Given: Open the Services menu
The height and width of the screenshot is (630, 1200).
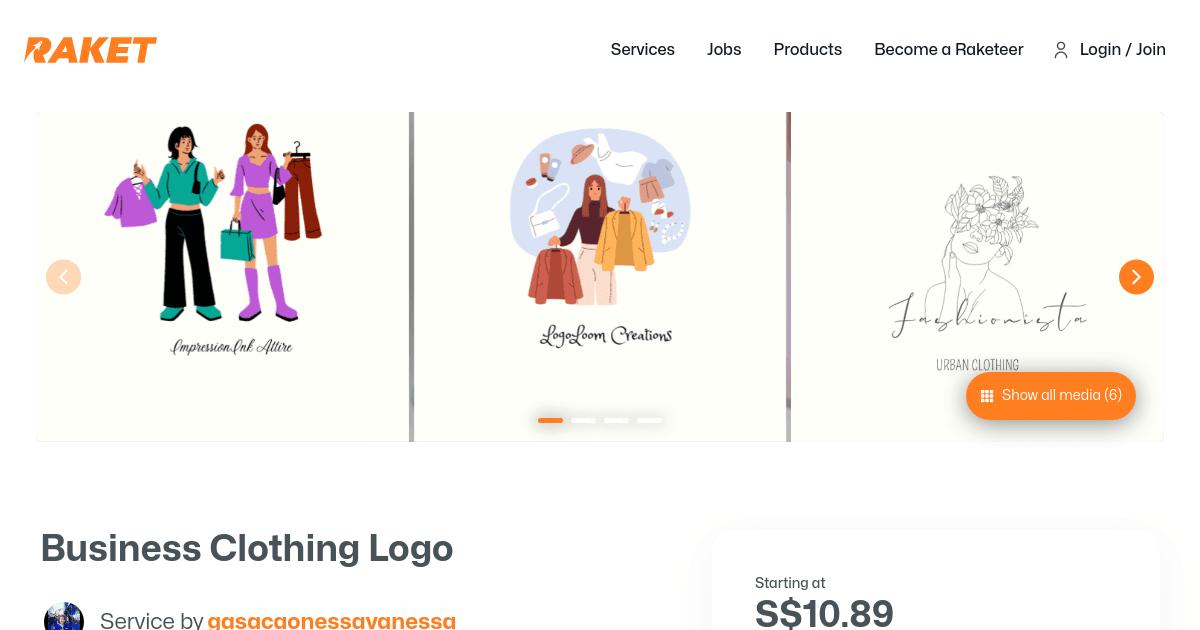Looking at the screenshot, I should pos(642,49).
